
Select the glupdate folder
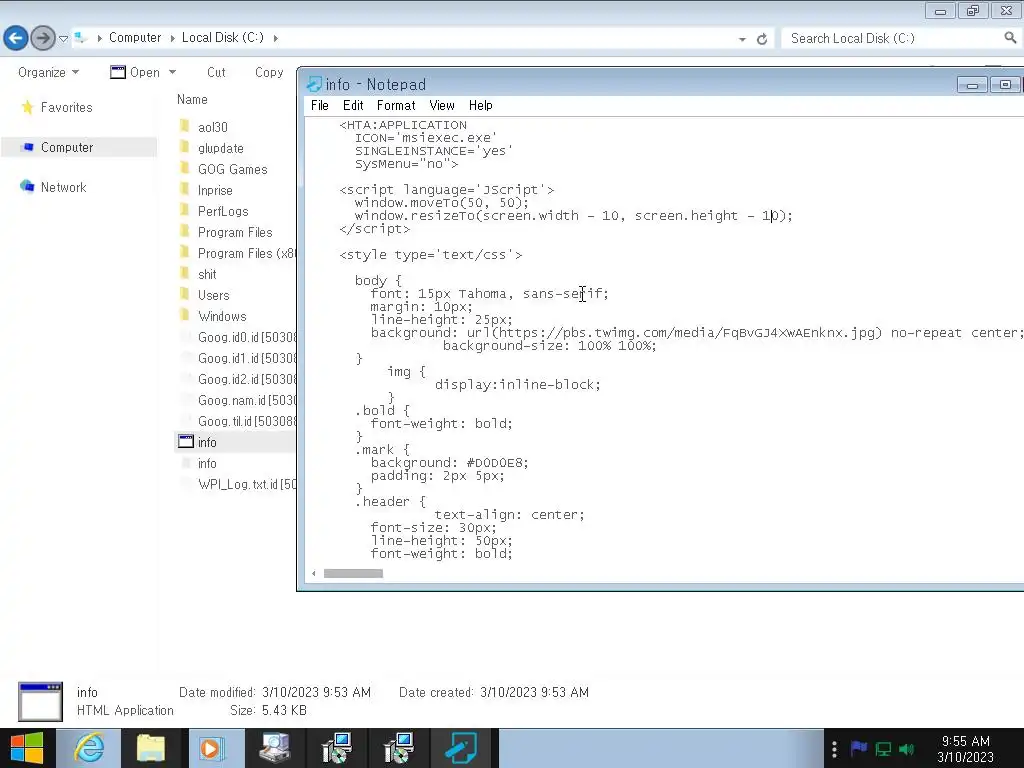pos(221,148)
